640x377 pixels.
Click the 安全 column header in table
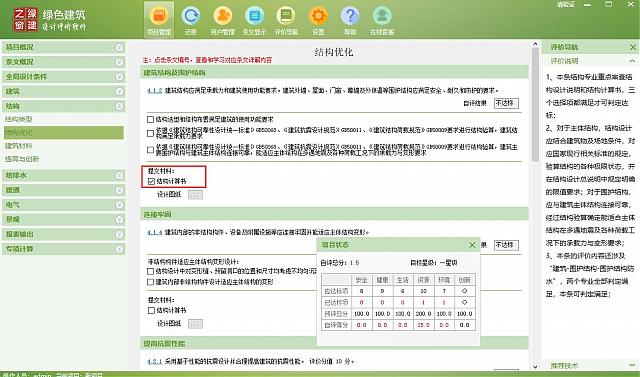pyautogui.click(x=362, y=280)
